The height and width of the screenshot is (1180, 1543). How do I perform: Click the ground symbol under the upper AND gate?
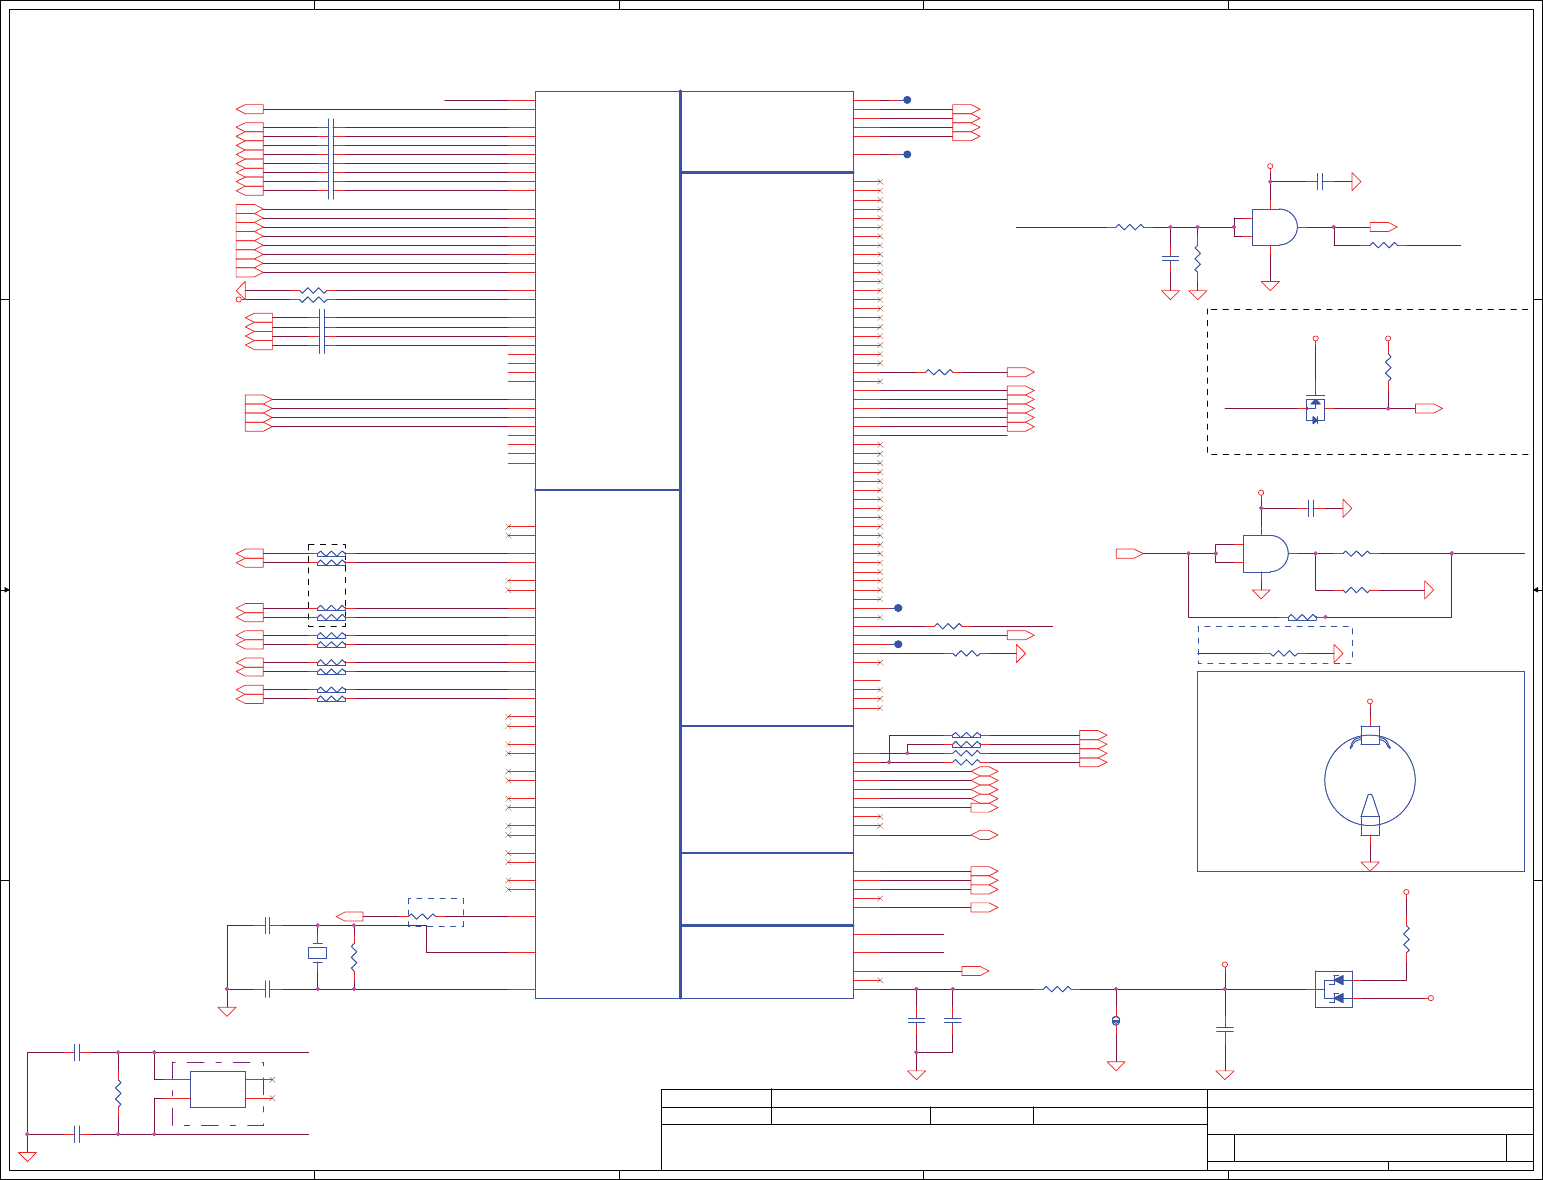(1270, 285)
